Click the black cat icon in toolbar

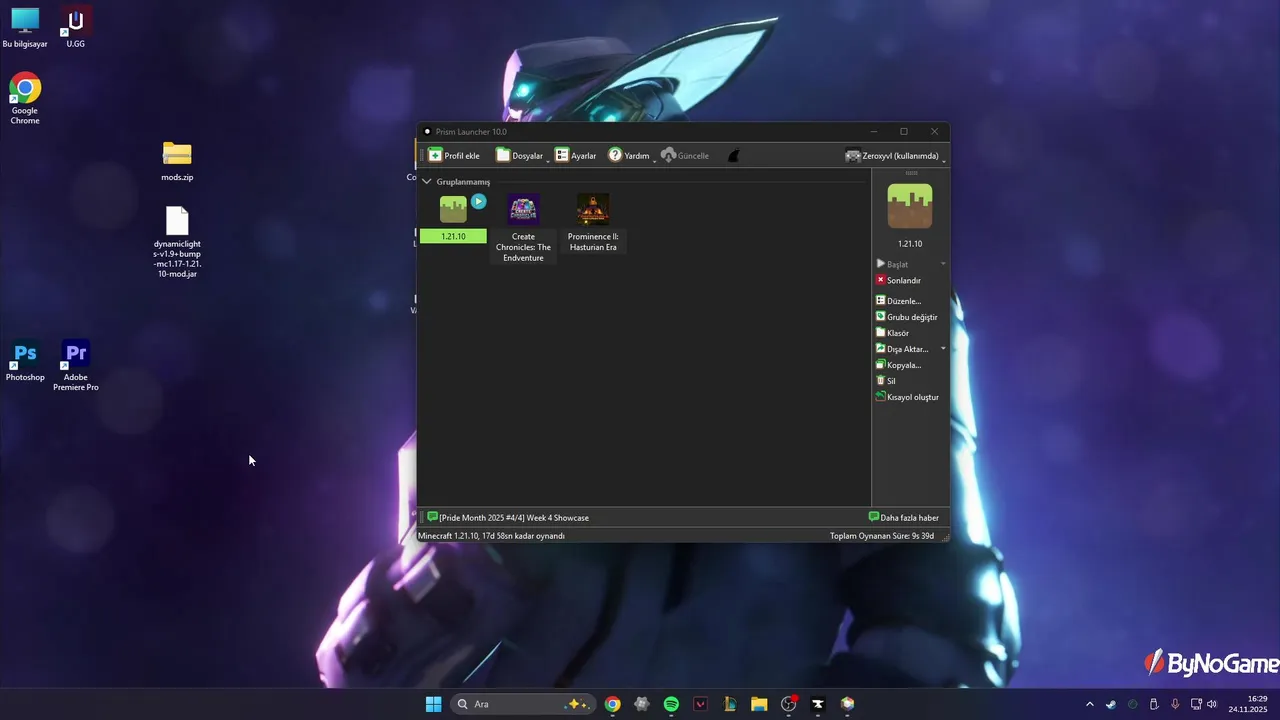[733, 155]
